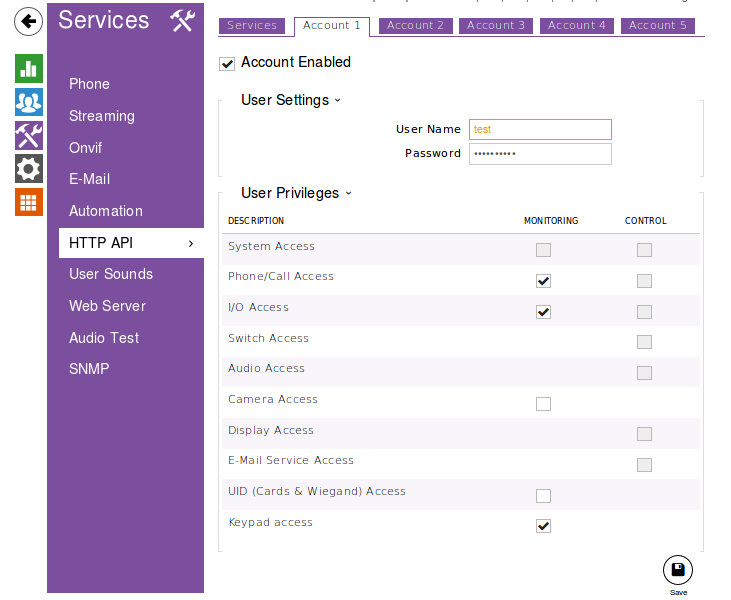Expand the HTTP API menu arrow
Screen dimensions: 731x600
point(190,243)
